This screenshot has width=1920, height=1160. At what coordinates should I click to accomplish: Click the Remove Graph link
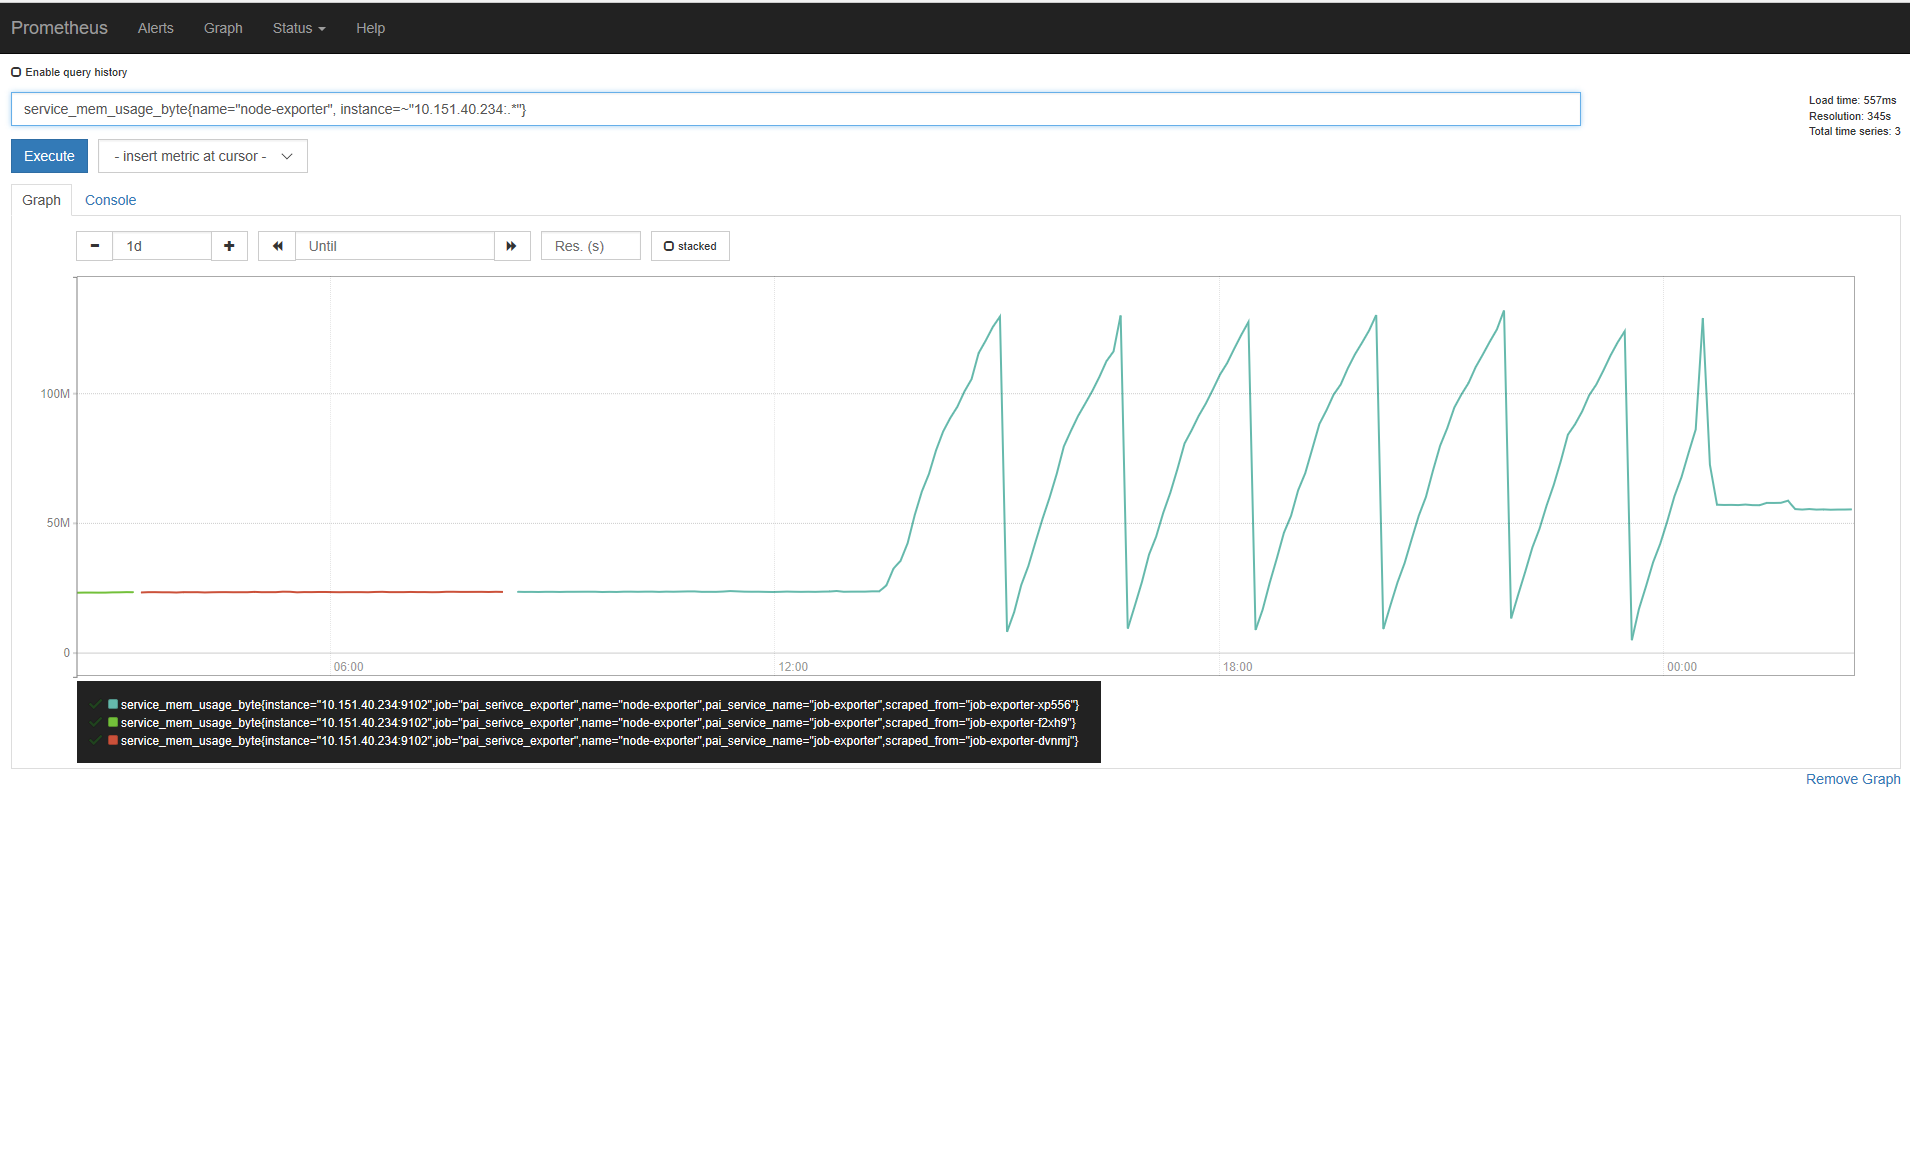1852,779
